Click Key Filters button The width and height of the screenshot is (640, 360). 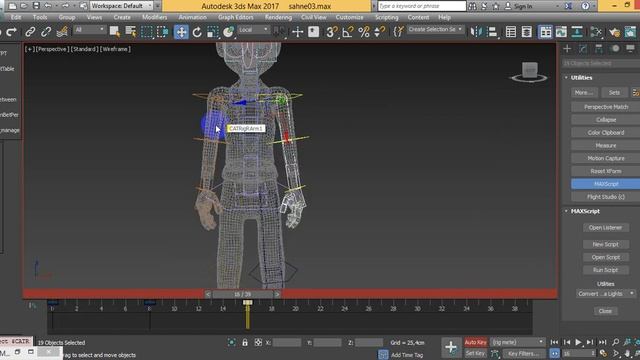[x=524, y=353]
